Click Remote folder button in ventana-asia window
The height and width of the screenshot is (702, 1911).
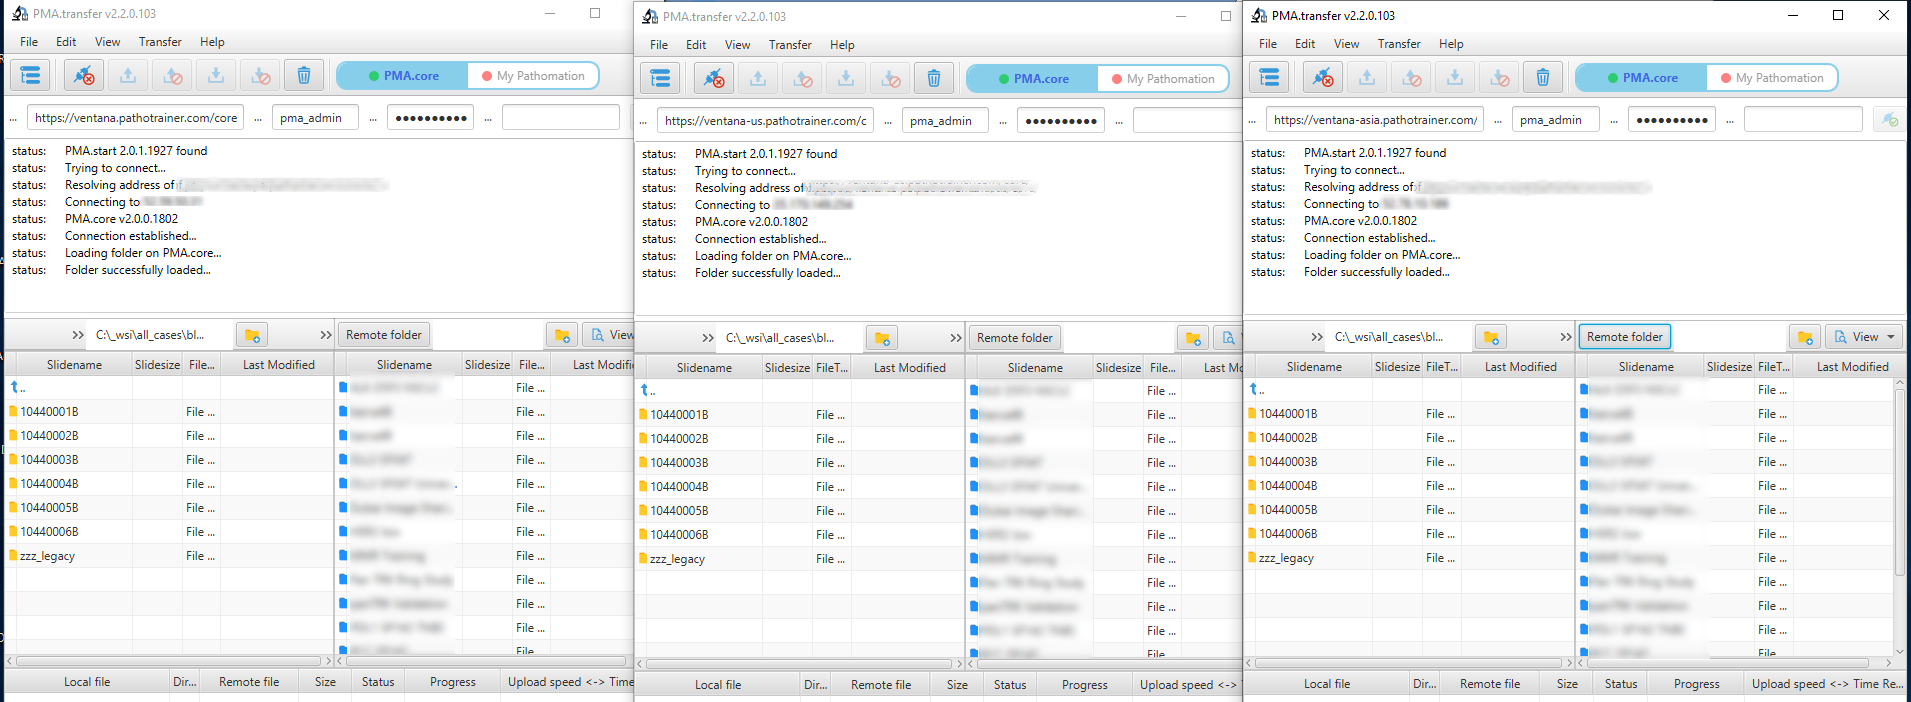tap(1624, 337)
